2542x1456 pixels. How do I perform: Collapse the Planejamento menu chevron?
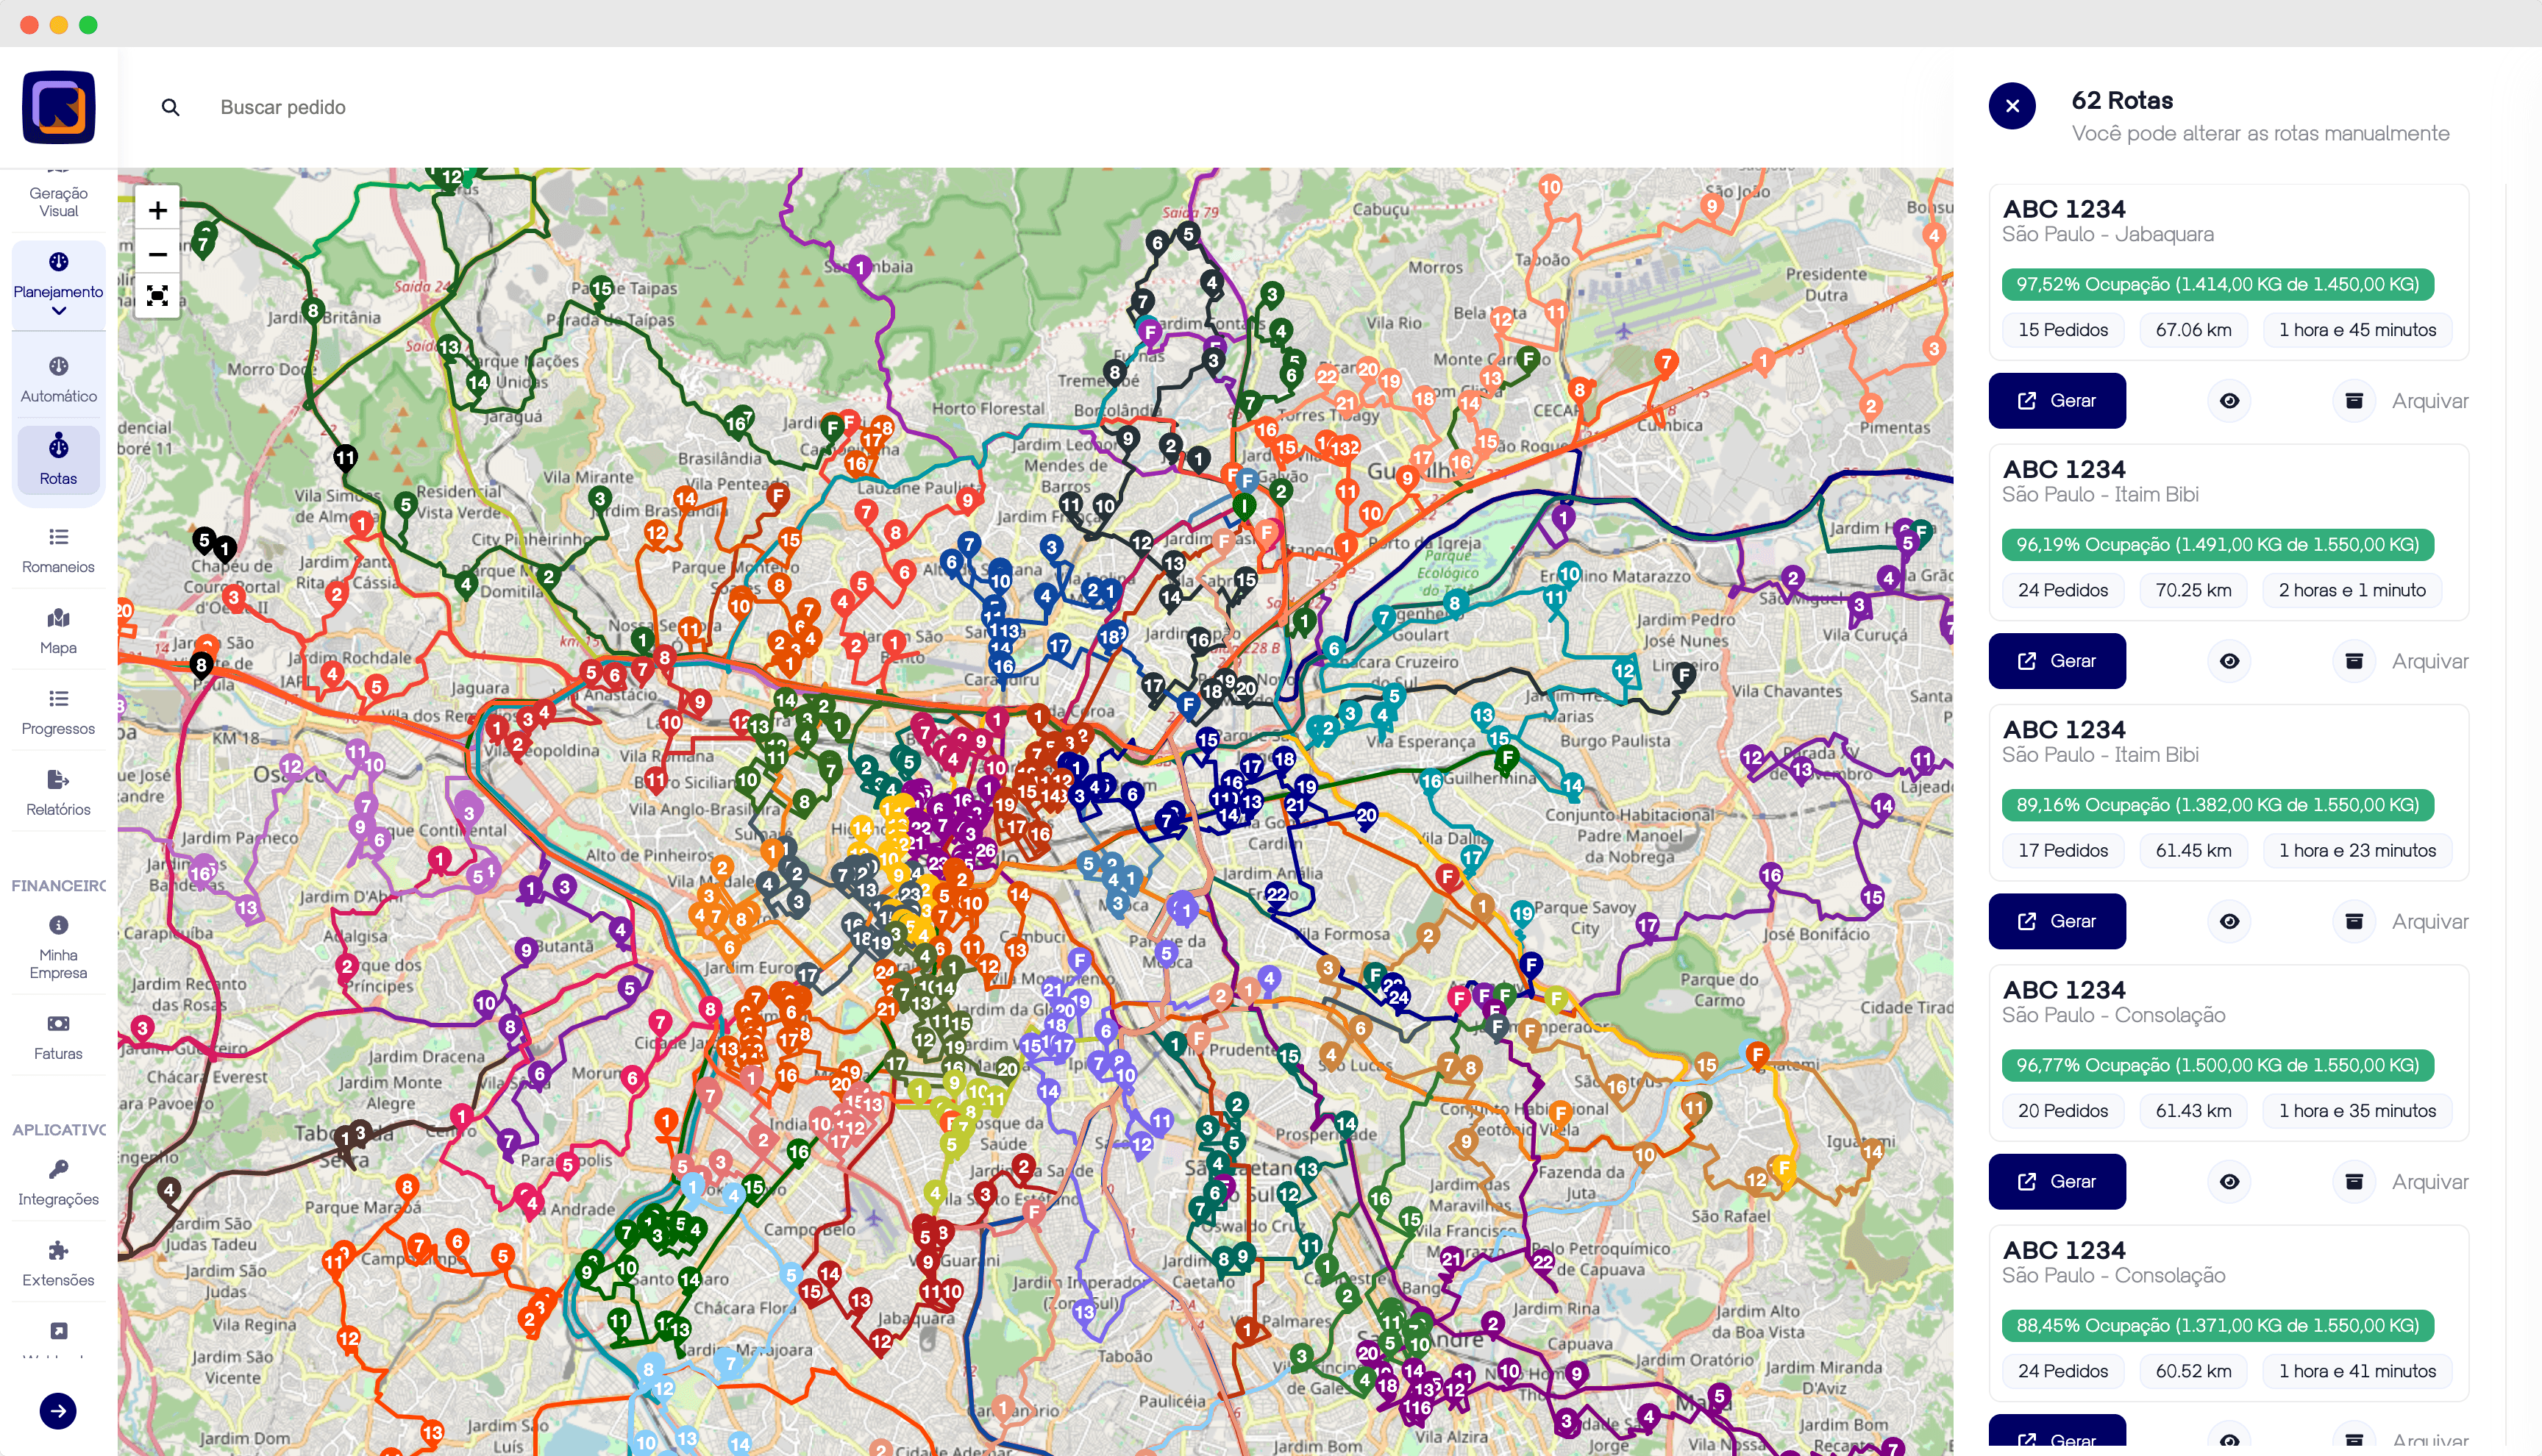click(58, 312)
